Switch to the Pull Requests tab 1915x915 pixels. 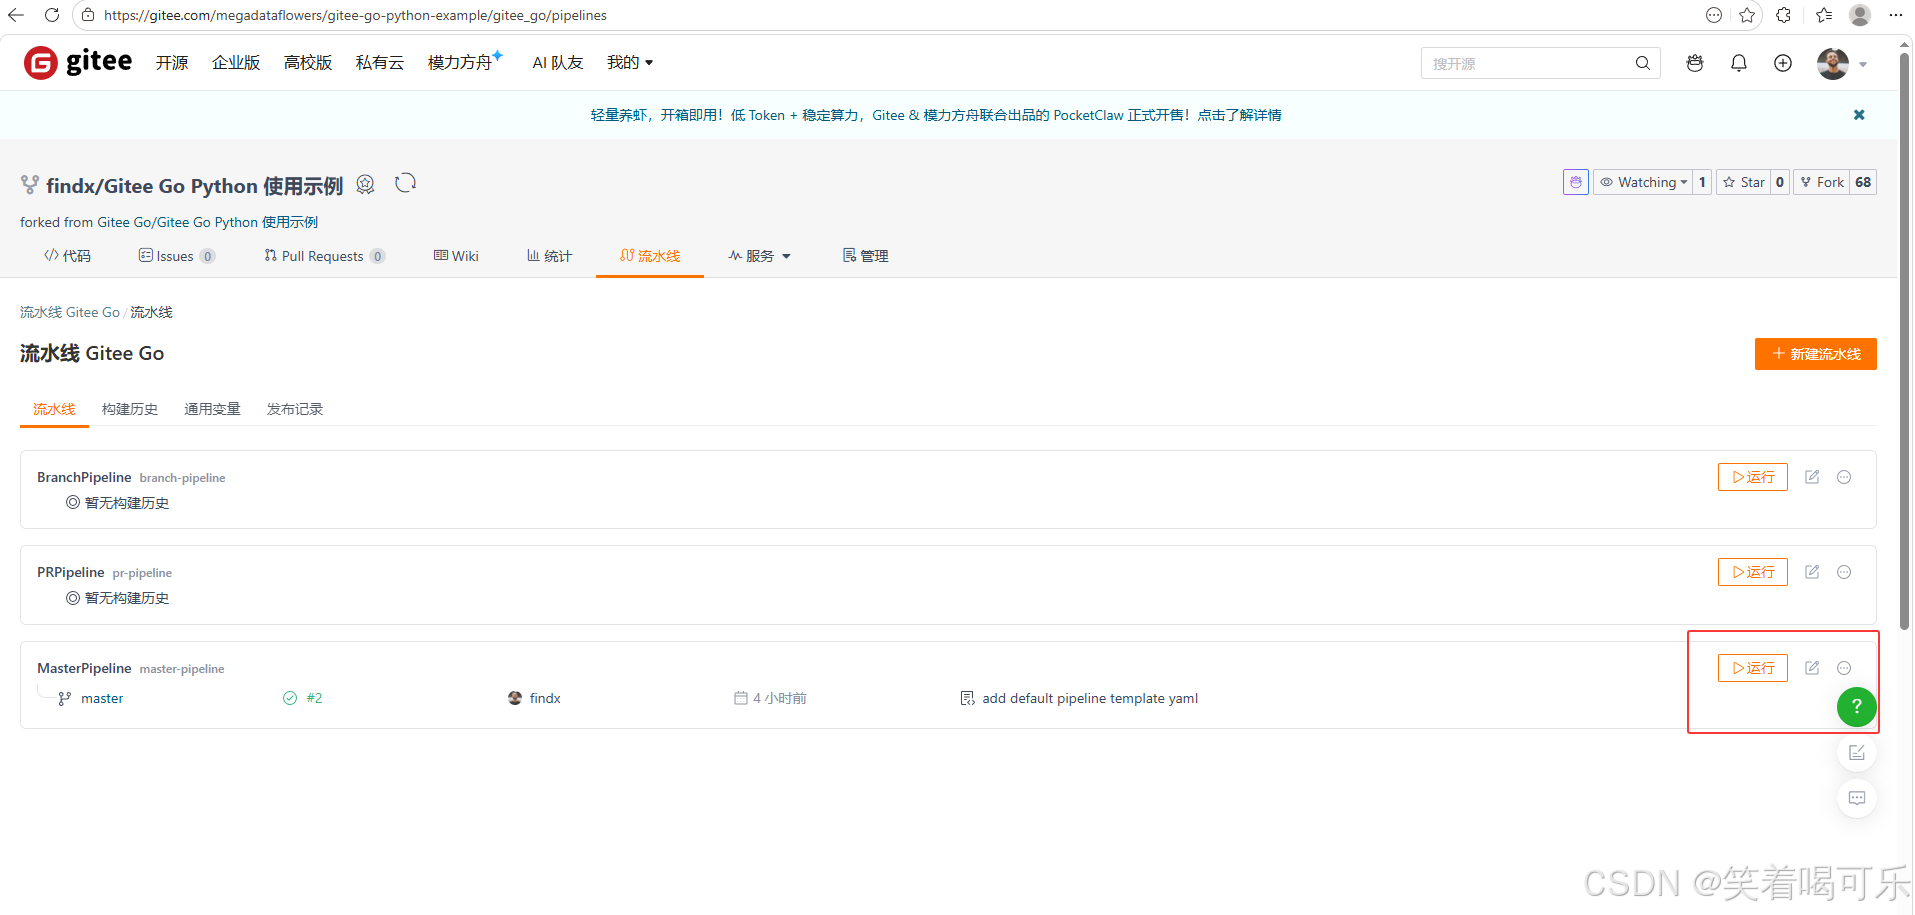324,256
